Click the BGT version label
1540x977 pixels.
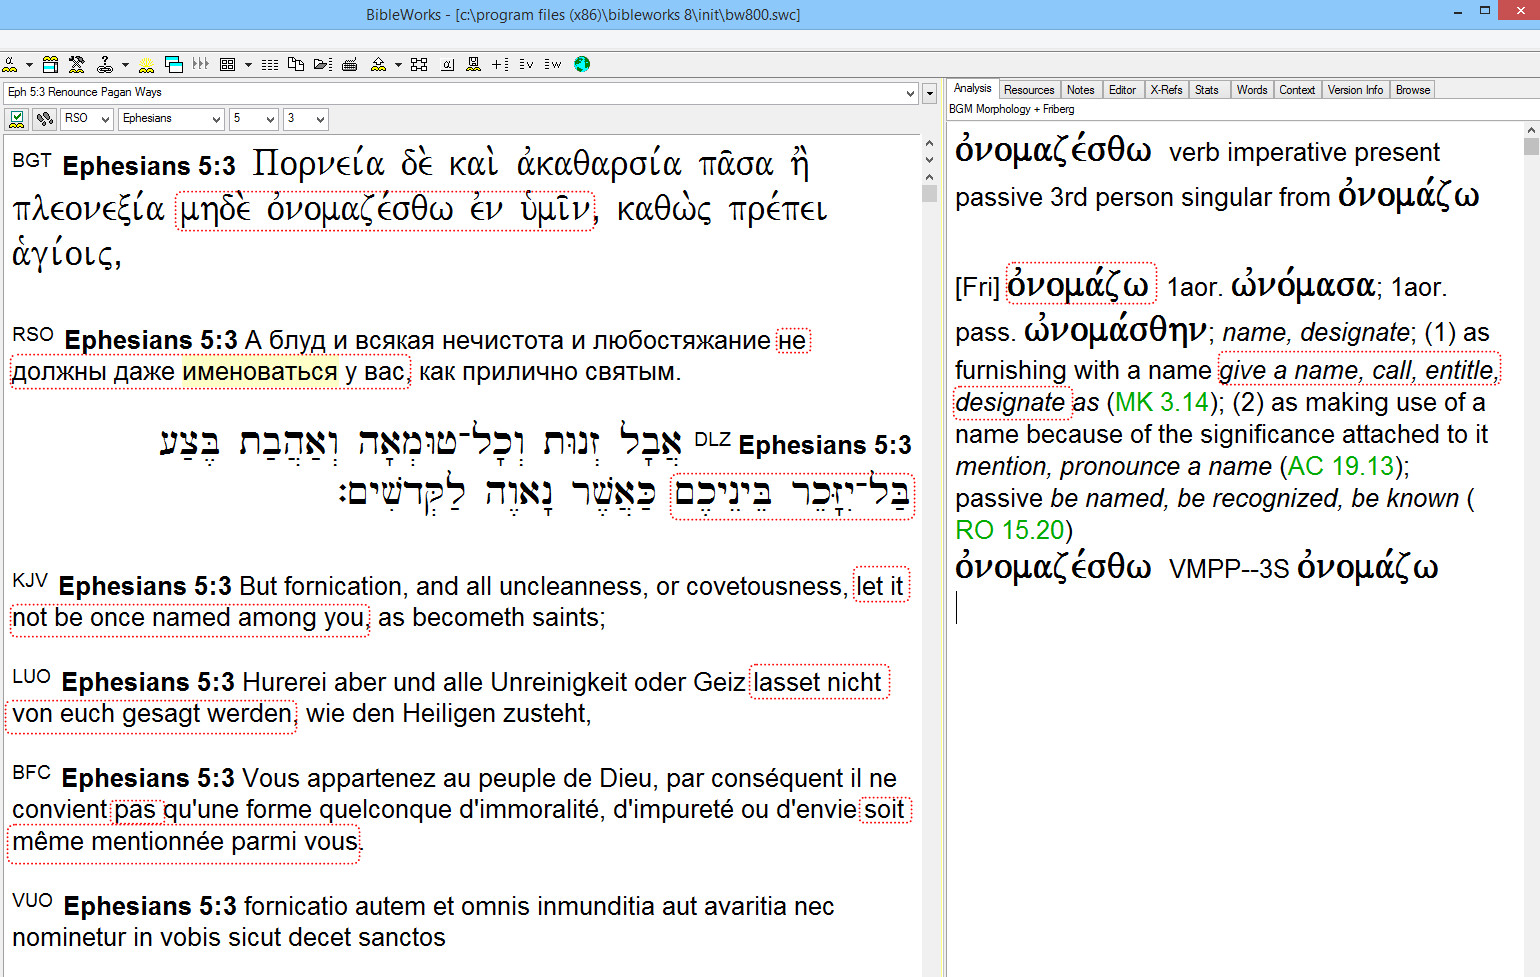click(x=32, y=161)
